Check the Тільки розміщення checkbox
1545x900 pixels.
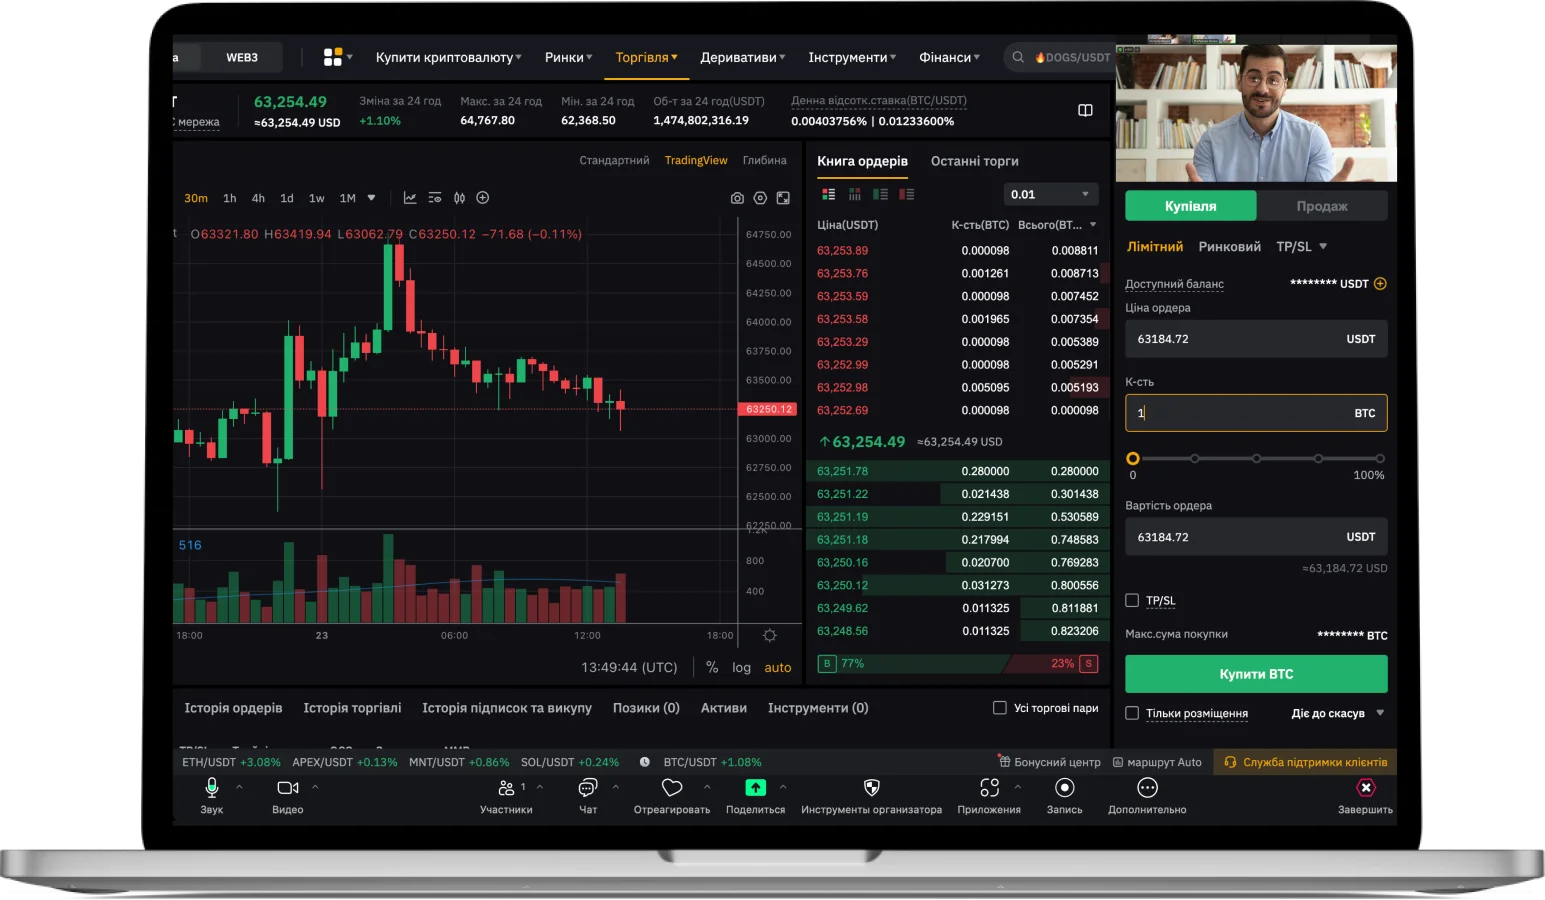click(1132, 713)
